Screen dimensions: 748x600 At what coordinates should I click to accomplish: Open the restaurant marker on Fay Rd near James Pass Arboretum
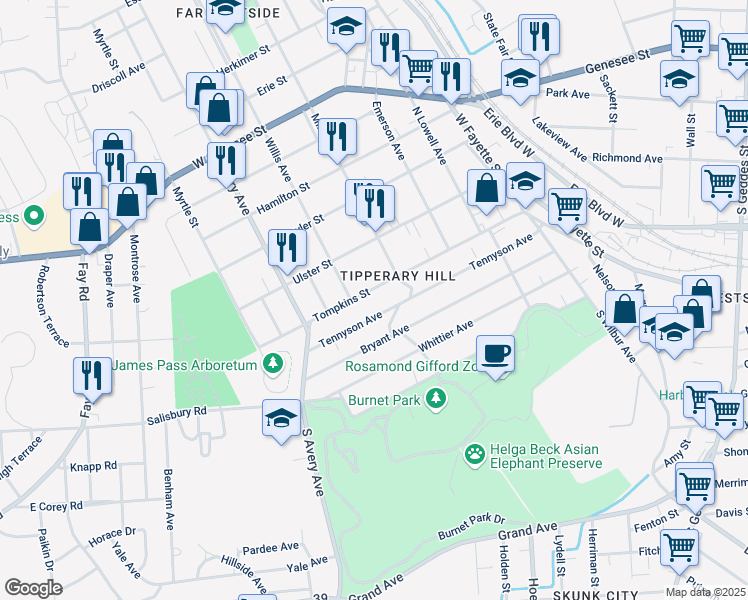93,377
